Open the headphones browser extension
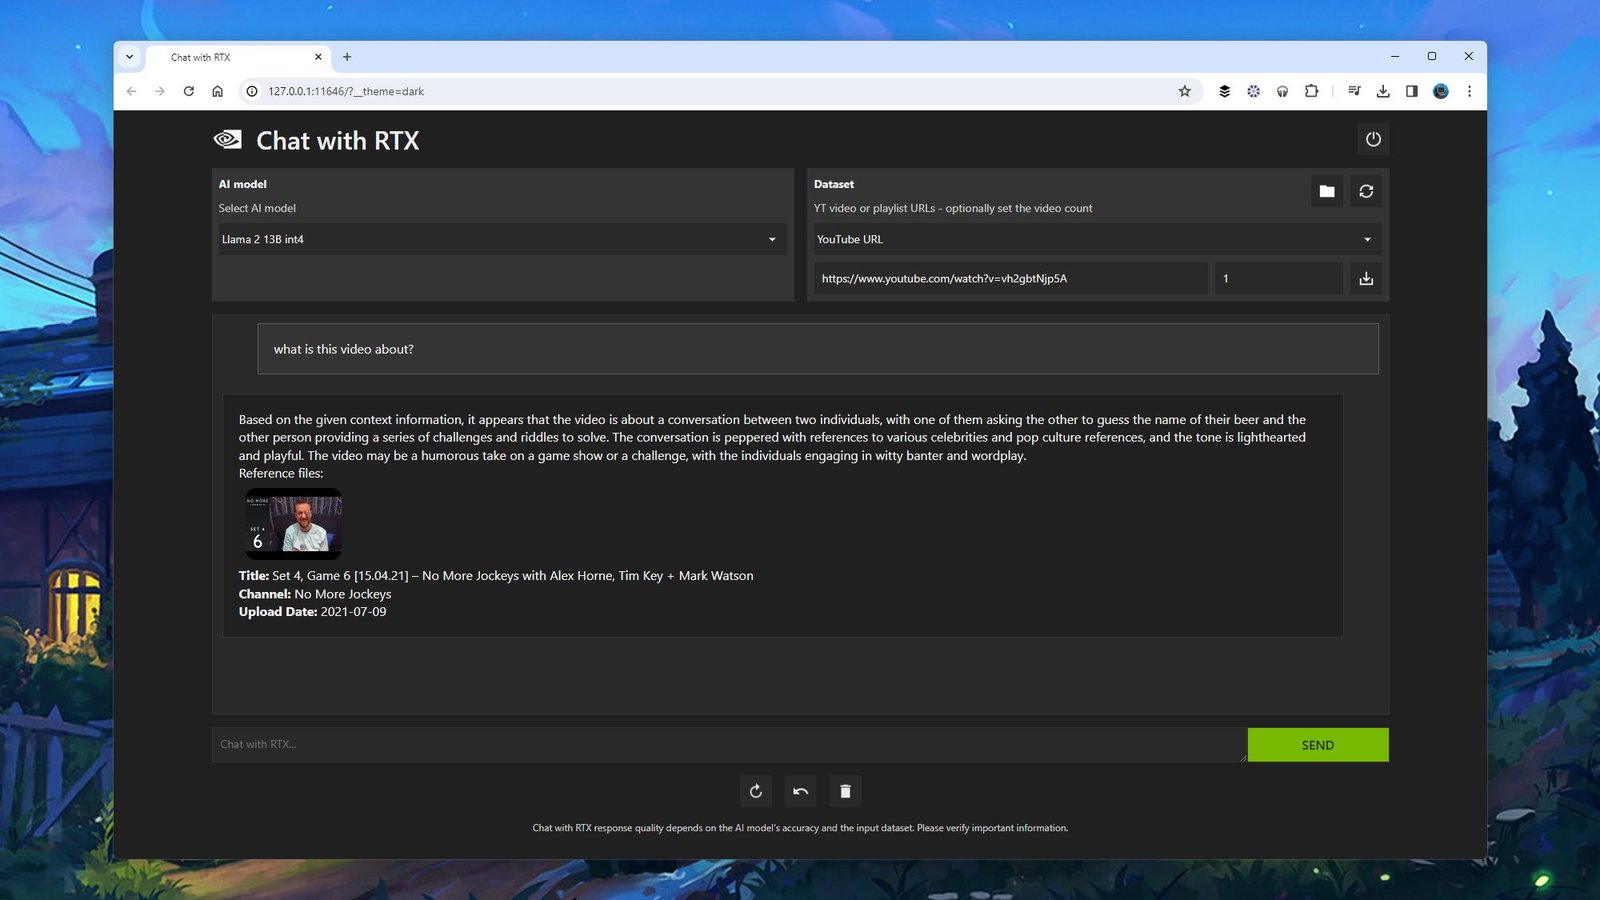 tap(1282, 91)
